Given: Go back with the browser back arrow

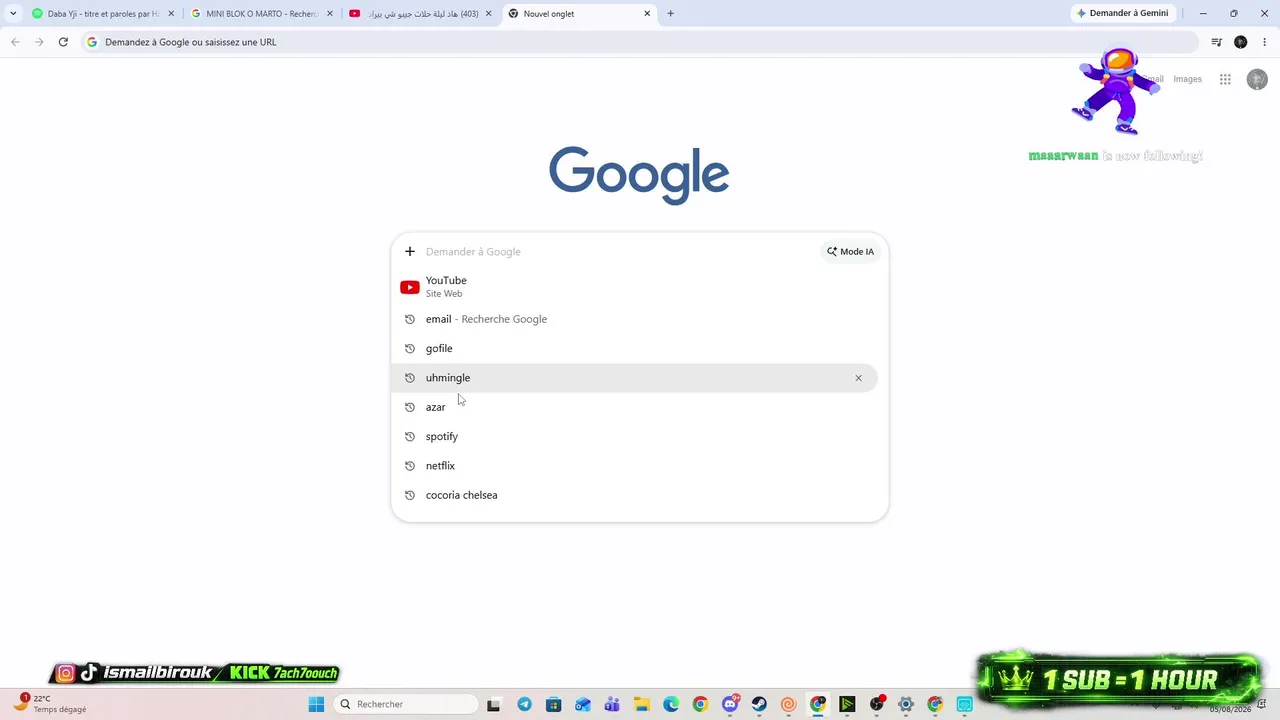Looking at the screenshot, I should click(15, 42).
